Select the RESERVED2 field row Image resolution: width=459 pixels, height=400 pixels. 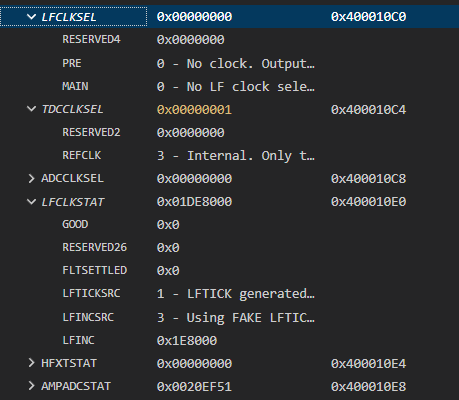click(229, 132)
